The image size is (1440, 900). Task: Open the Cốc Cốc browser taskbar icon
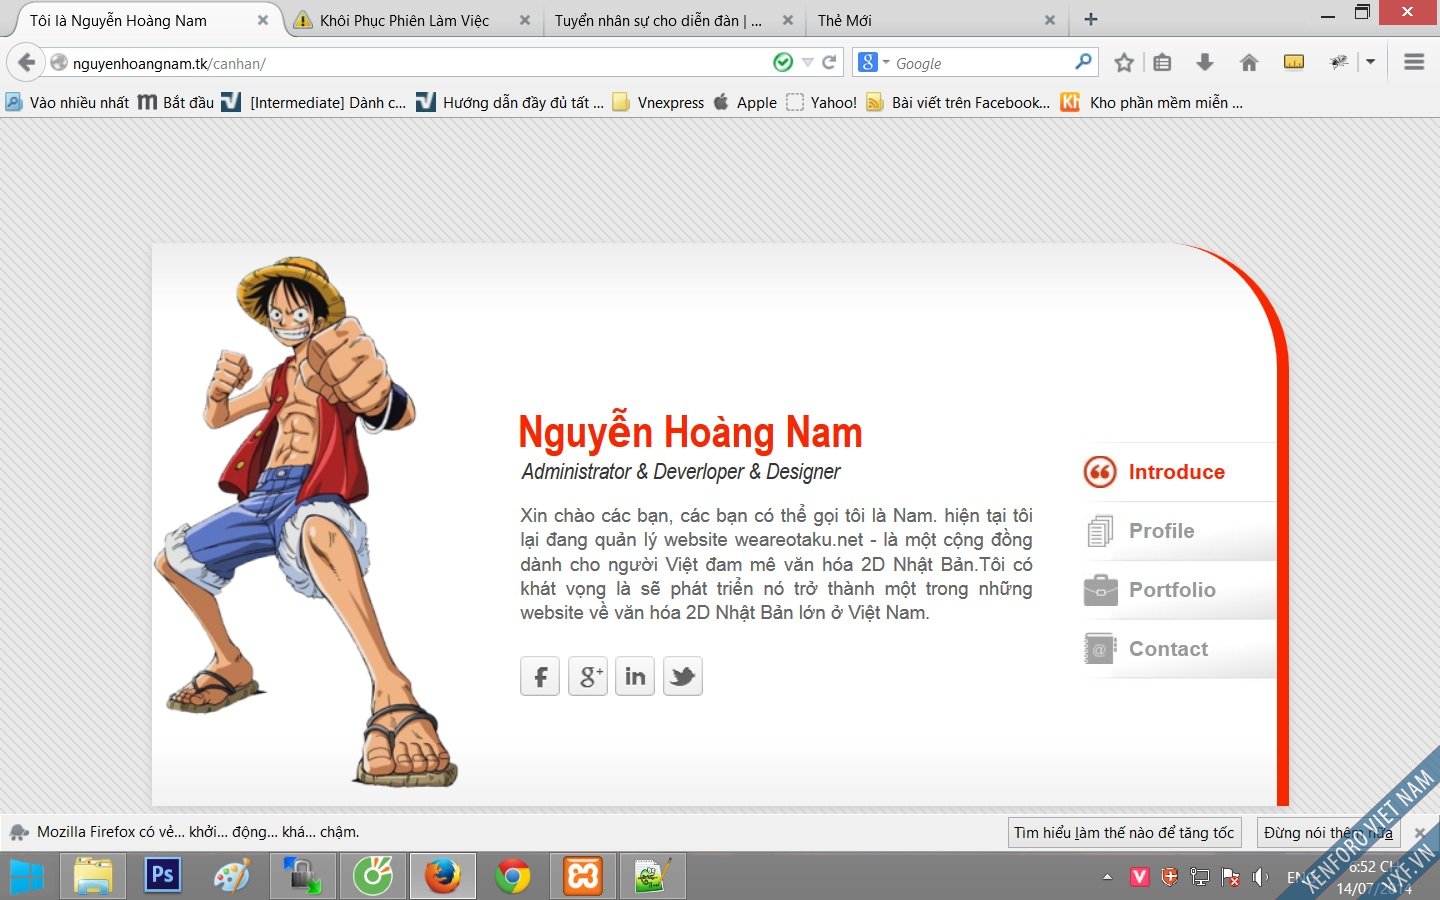[373, 877]
